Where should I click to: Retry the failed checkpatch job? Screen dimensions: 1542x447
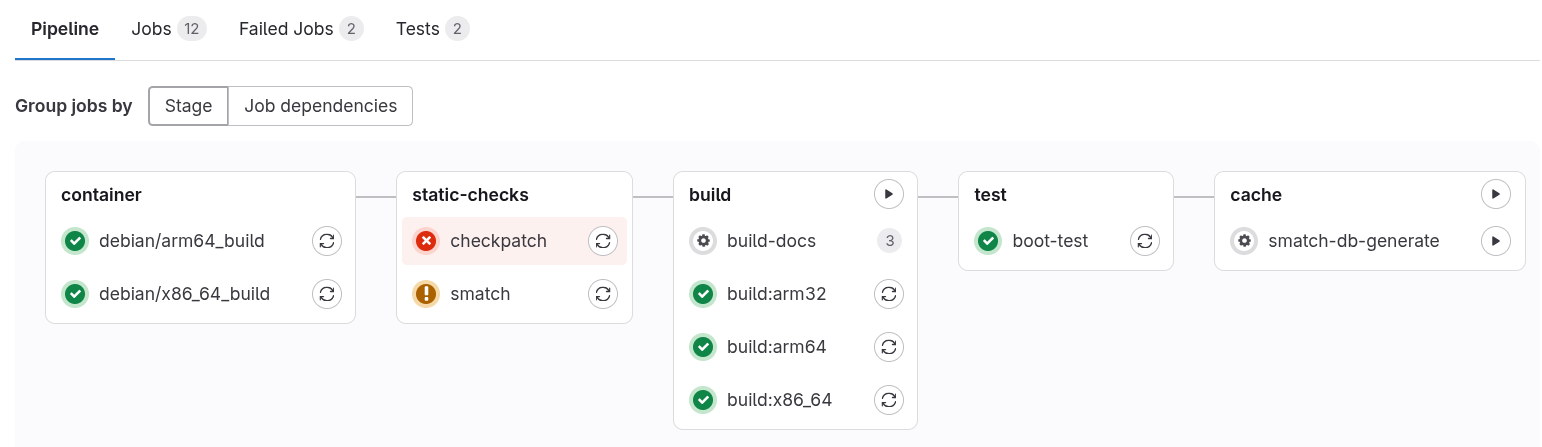[602, 241]
